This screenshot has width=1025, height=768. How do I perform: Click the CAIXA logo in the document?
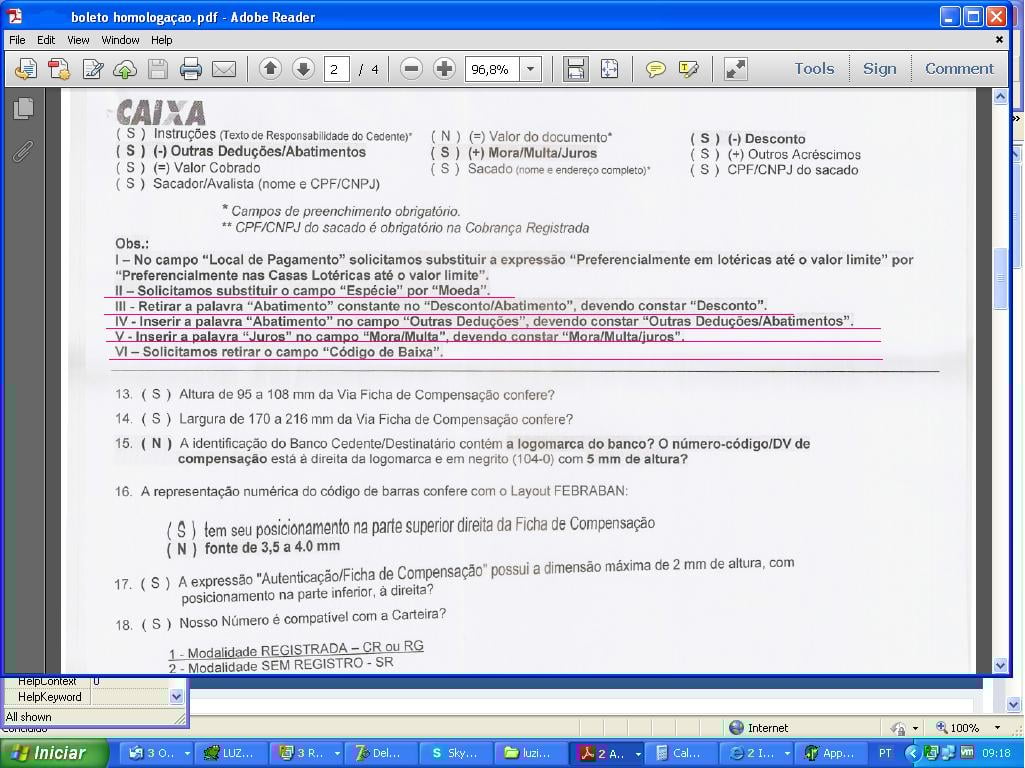tap(161, 112)
